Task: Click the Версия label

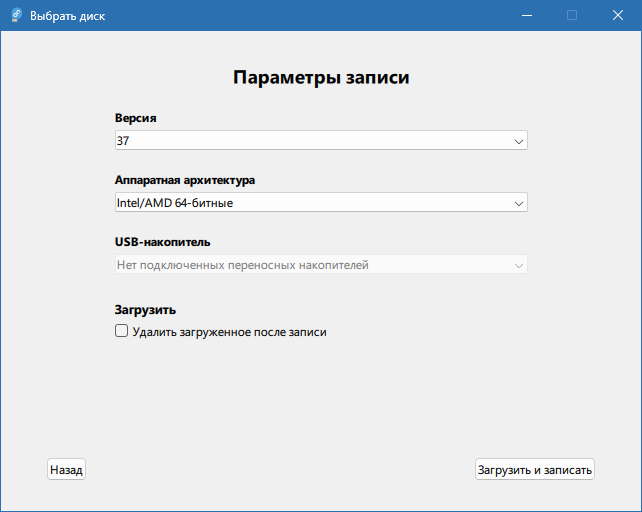Action: tap(136, 118)
